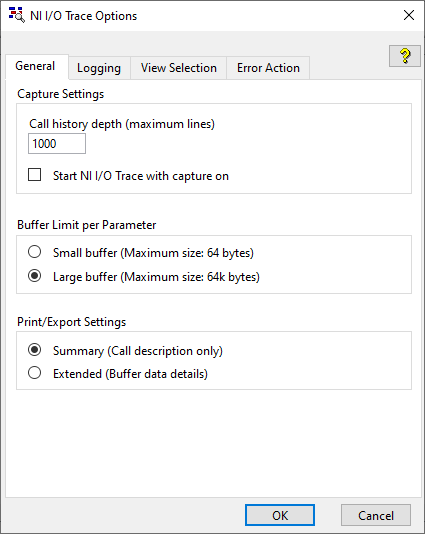Image resolution: width=425 pixels, height=534 pixels.
Task: Go to the View Selection tab
Action: click(x=179, y=68)
